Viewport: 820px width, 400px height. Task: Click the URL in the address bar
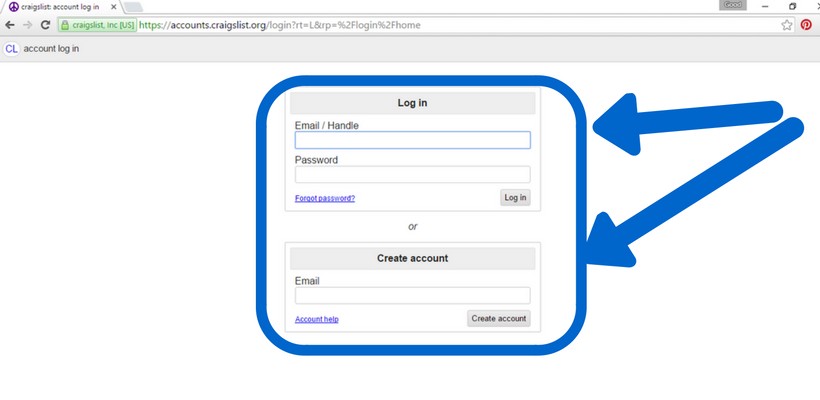pyautogui.click(x=280, y=25)
